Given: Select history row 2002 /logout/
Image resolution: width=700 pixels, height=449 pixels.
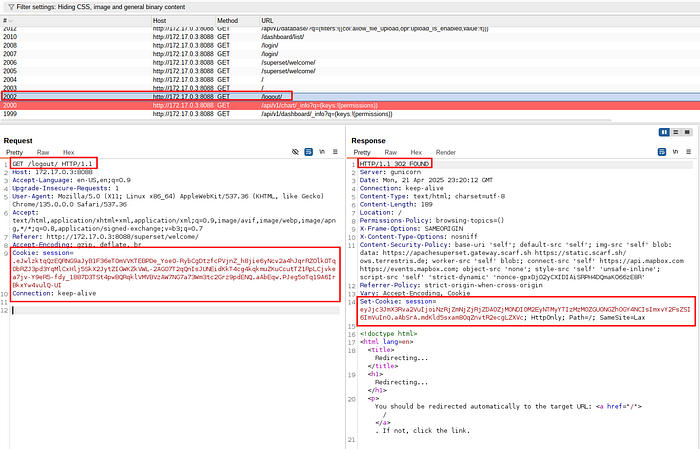Looking at the screenshot, I should pos(350,96).
